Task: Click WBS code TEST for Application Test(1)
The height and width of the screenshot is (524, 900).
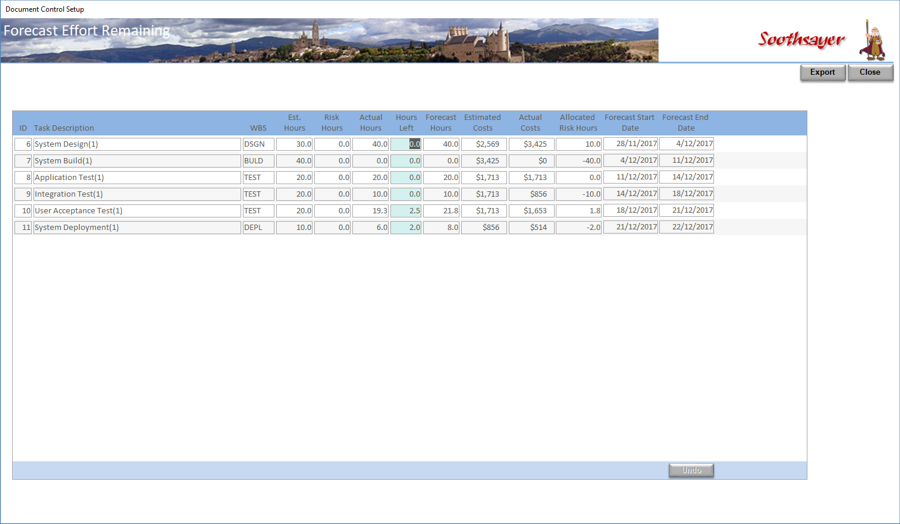Action: coord(258,177)
